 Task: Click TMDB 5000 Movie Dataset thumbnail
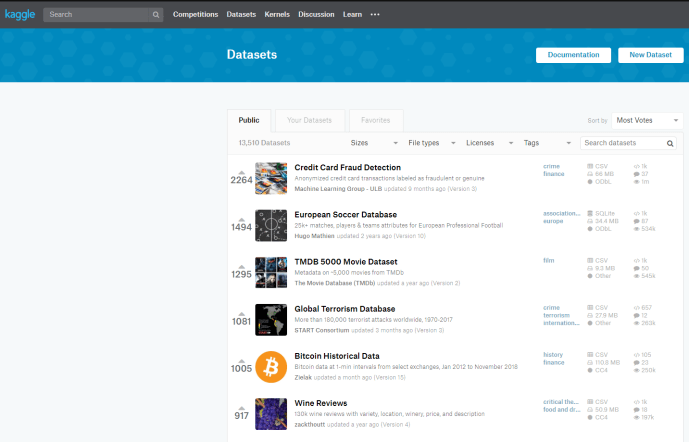click(271, 272)
